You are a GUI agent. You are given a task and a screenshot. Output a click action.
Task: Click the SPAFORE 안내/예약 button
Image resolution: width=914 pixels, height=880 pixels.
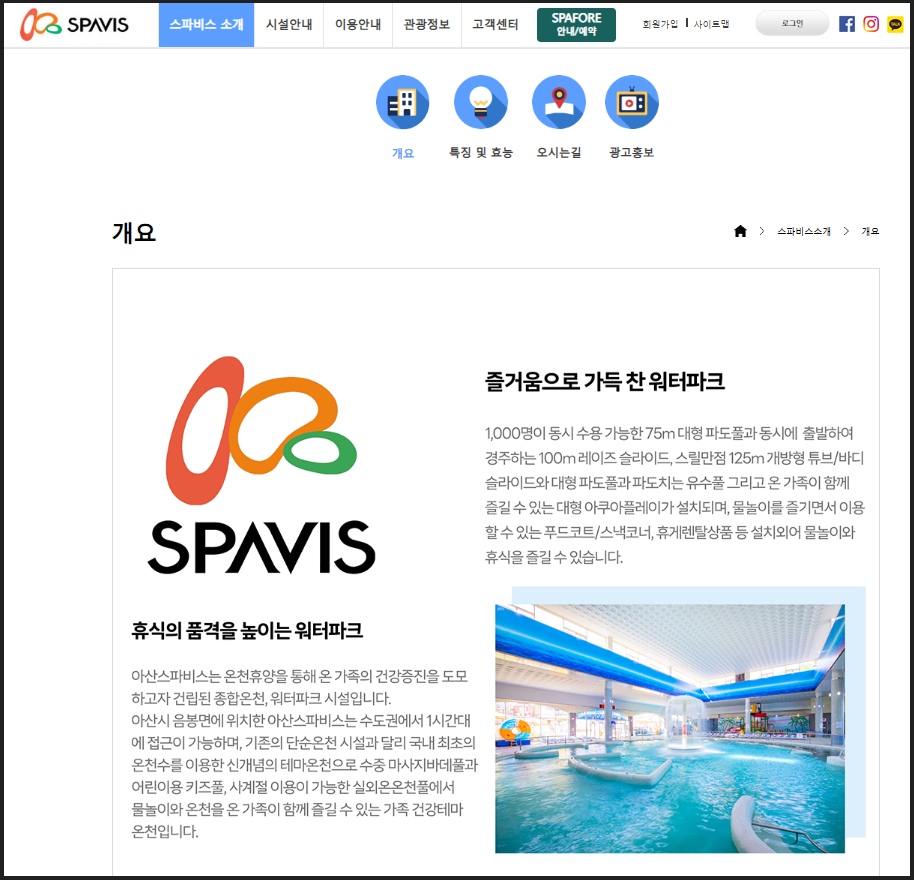(576, 24)
